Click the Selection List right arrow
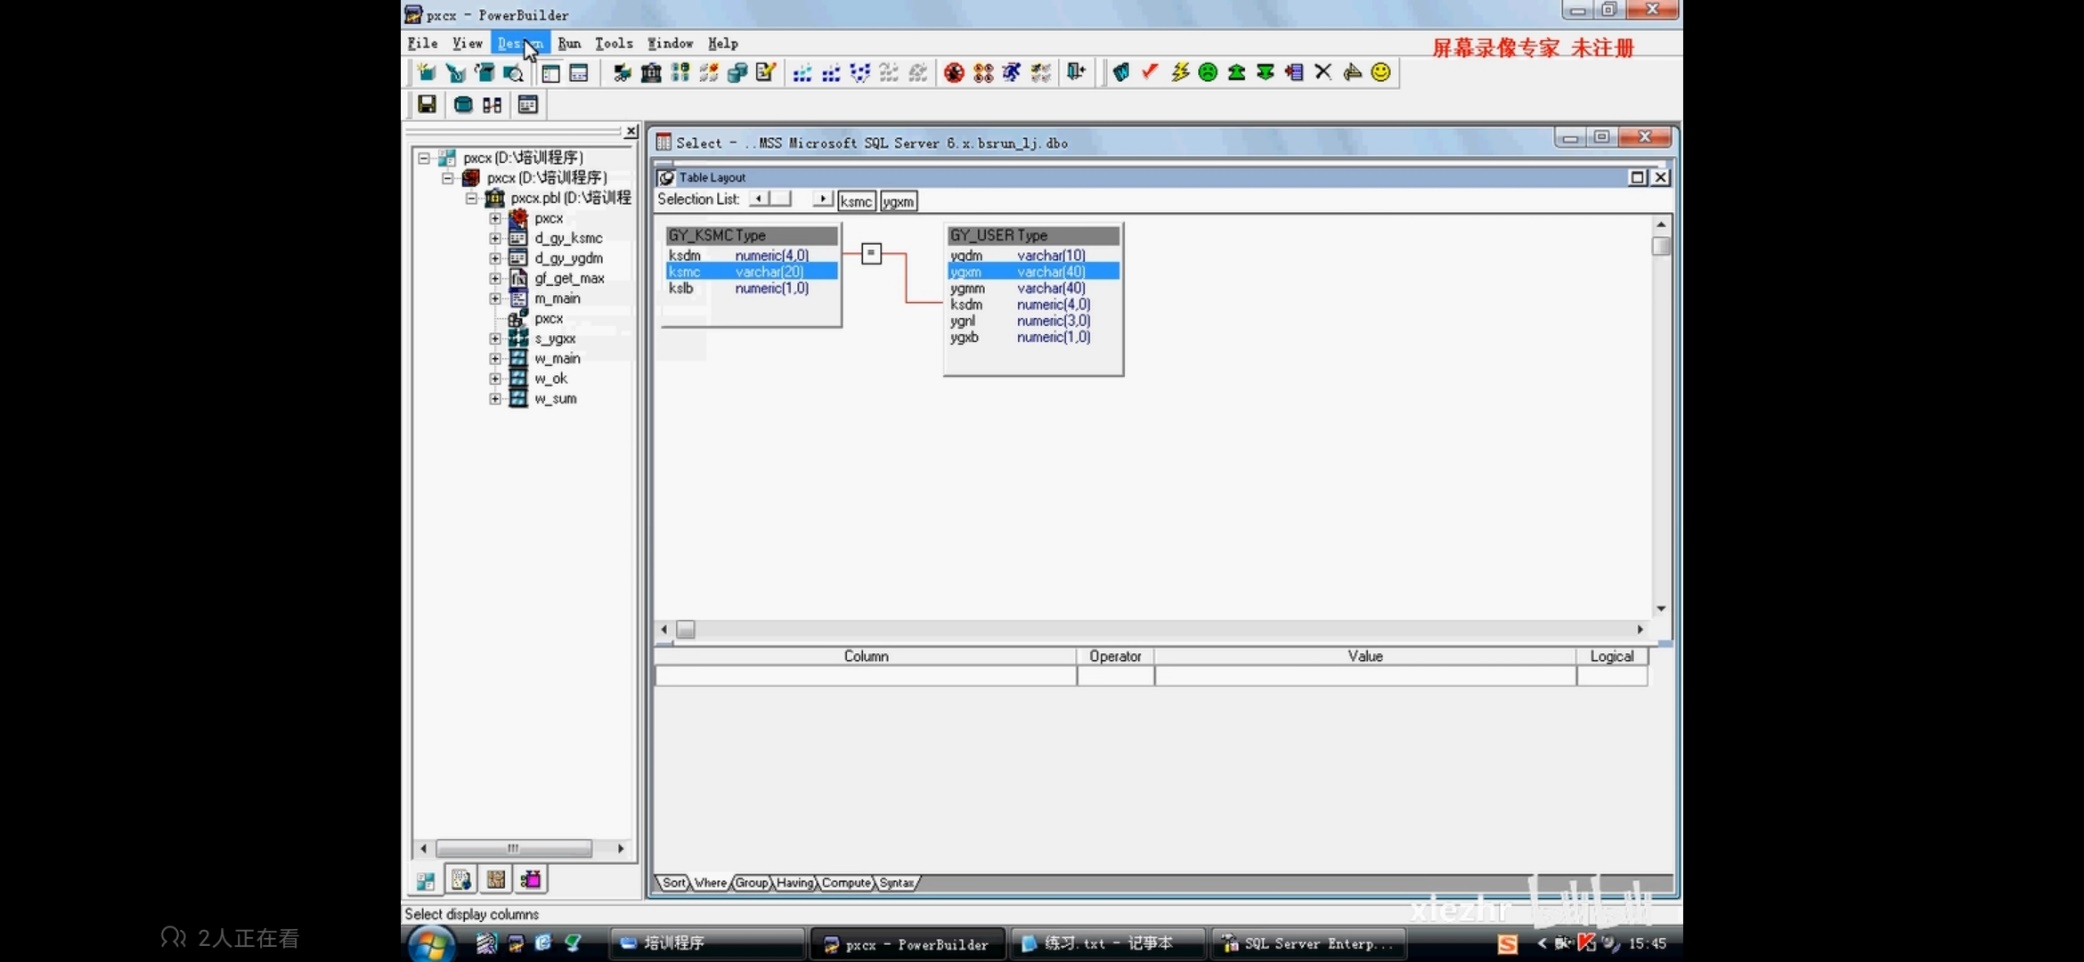The width and height of the screenshot is (2084, 962). click(822, 199)
